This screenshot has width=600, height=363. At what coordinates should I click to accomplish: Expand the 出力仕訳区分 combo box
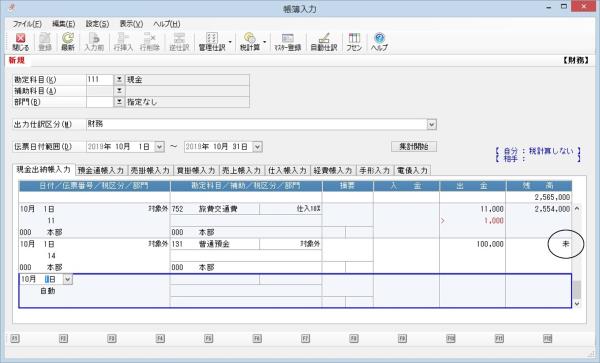(432, 124)
